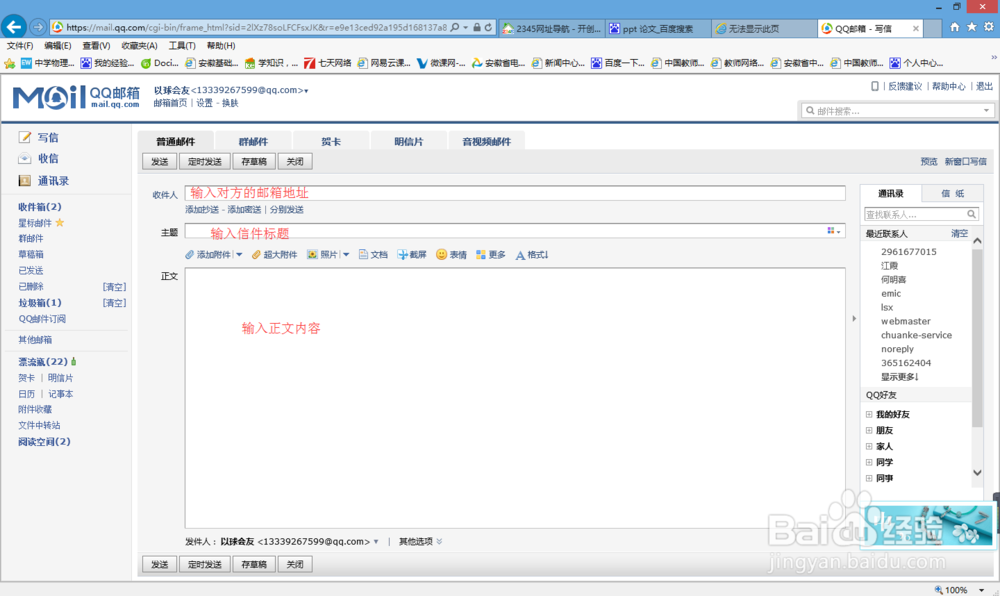Click the Mail QQ邮箱 logo

pos(76,97)
